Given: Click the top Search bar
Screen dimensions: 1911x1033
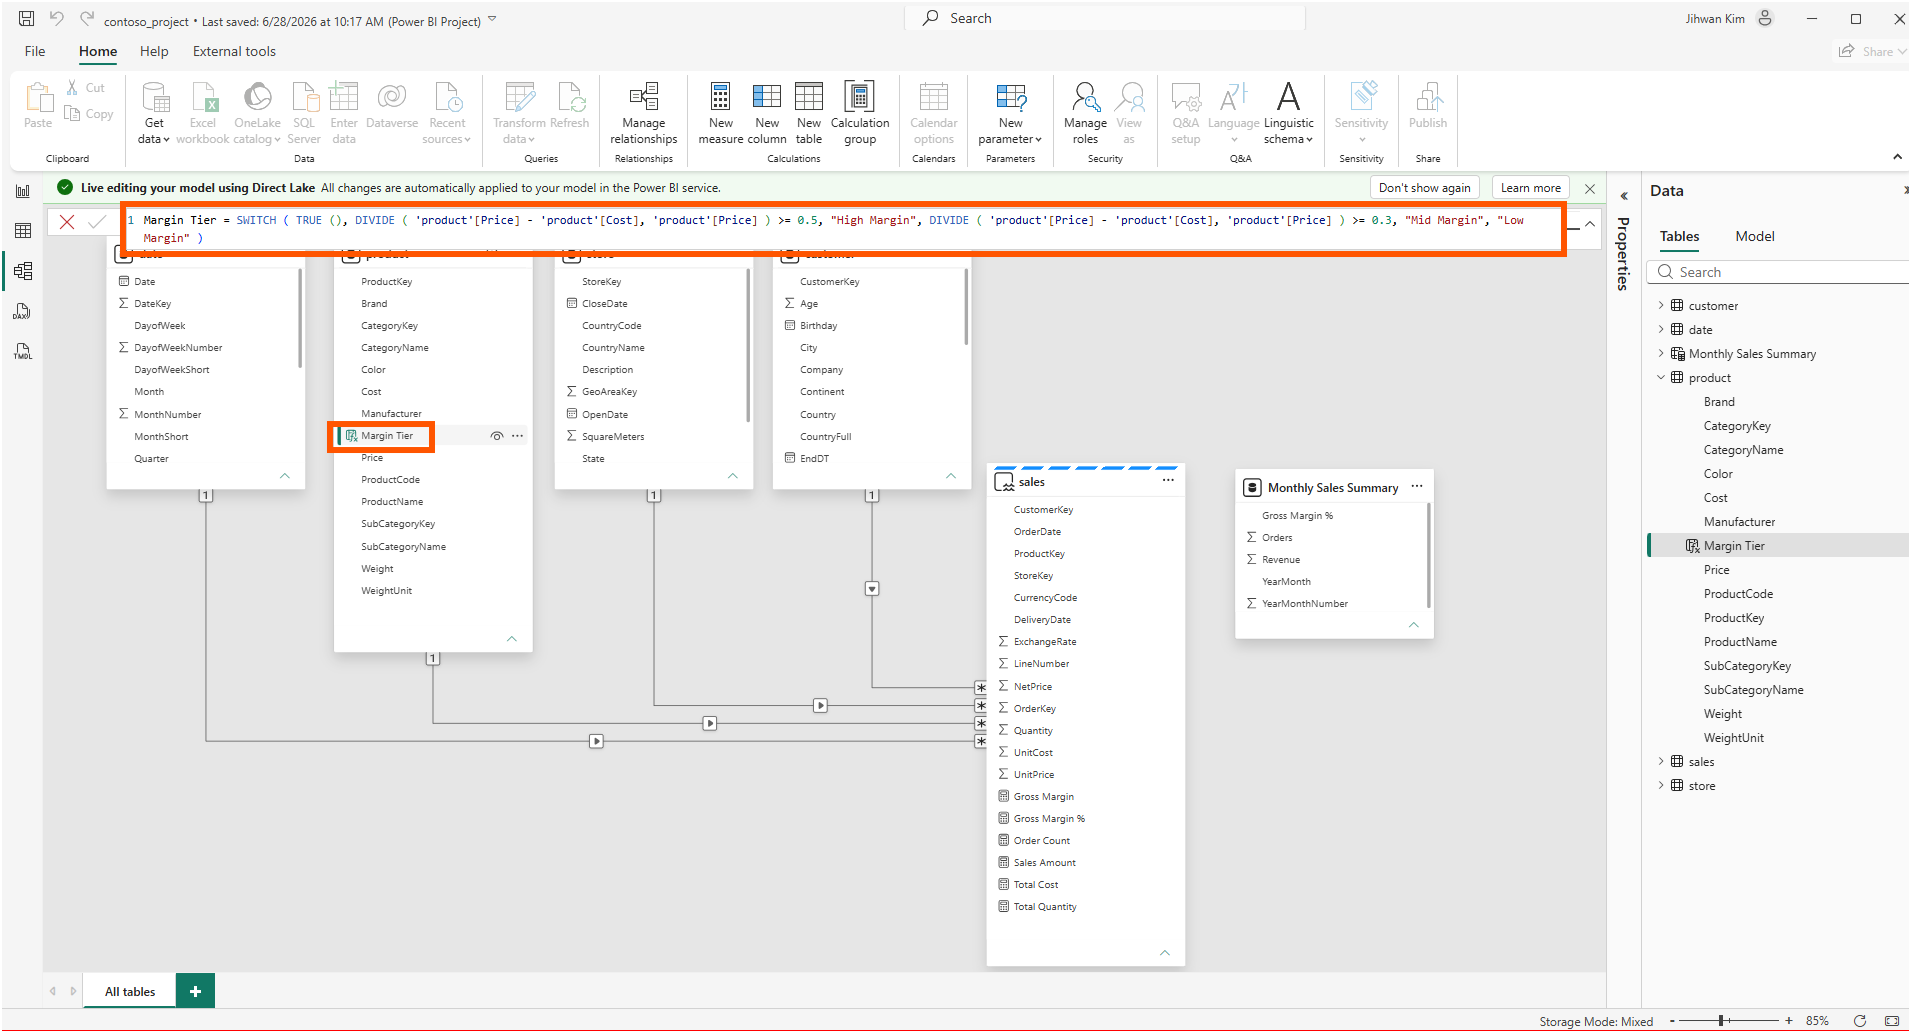Looking at the screenshot, I should click(x=1105, y=18).
